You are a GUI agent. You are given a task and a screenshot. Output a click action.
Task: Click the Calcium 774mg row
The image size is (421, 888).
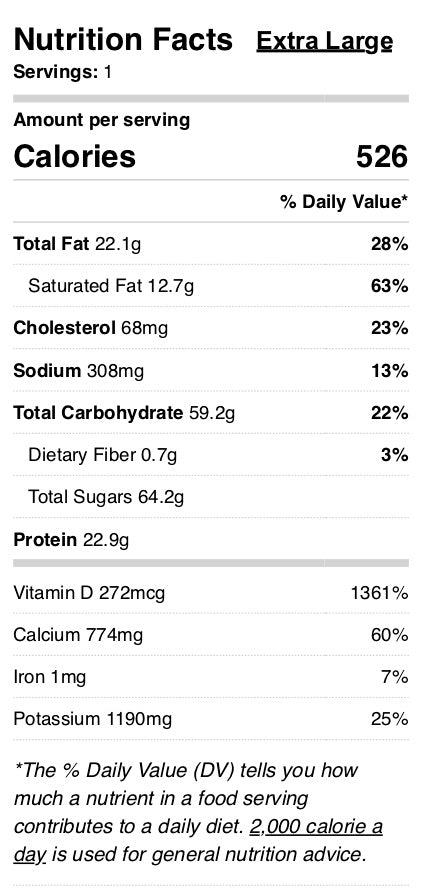click(x=211, y=635)
